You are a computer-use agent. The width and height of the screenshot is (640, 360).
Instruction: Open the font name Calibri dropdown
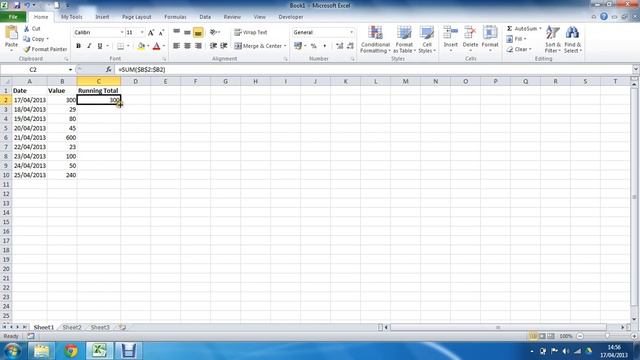point(122,32)
